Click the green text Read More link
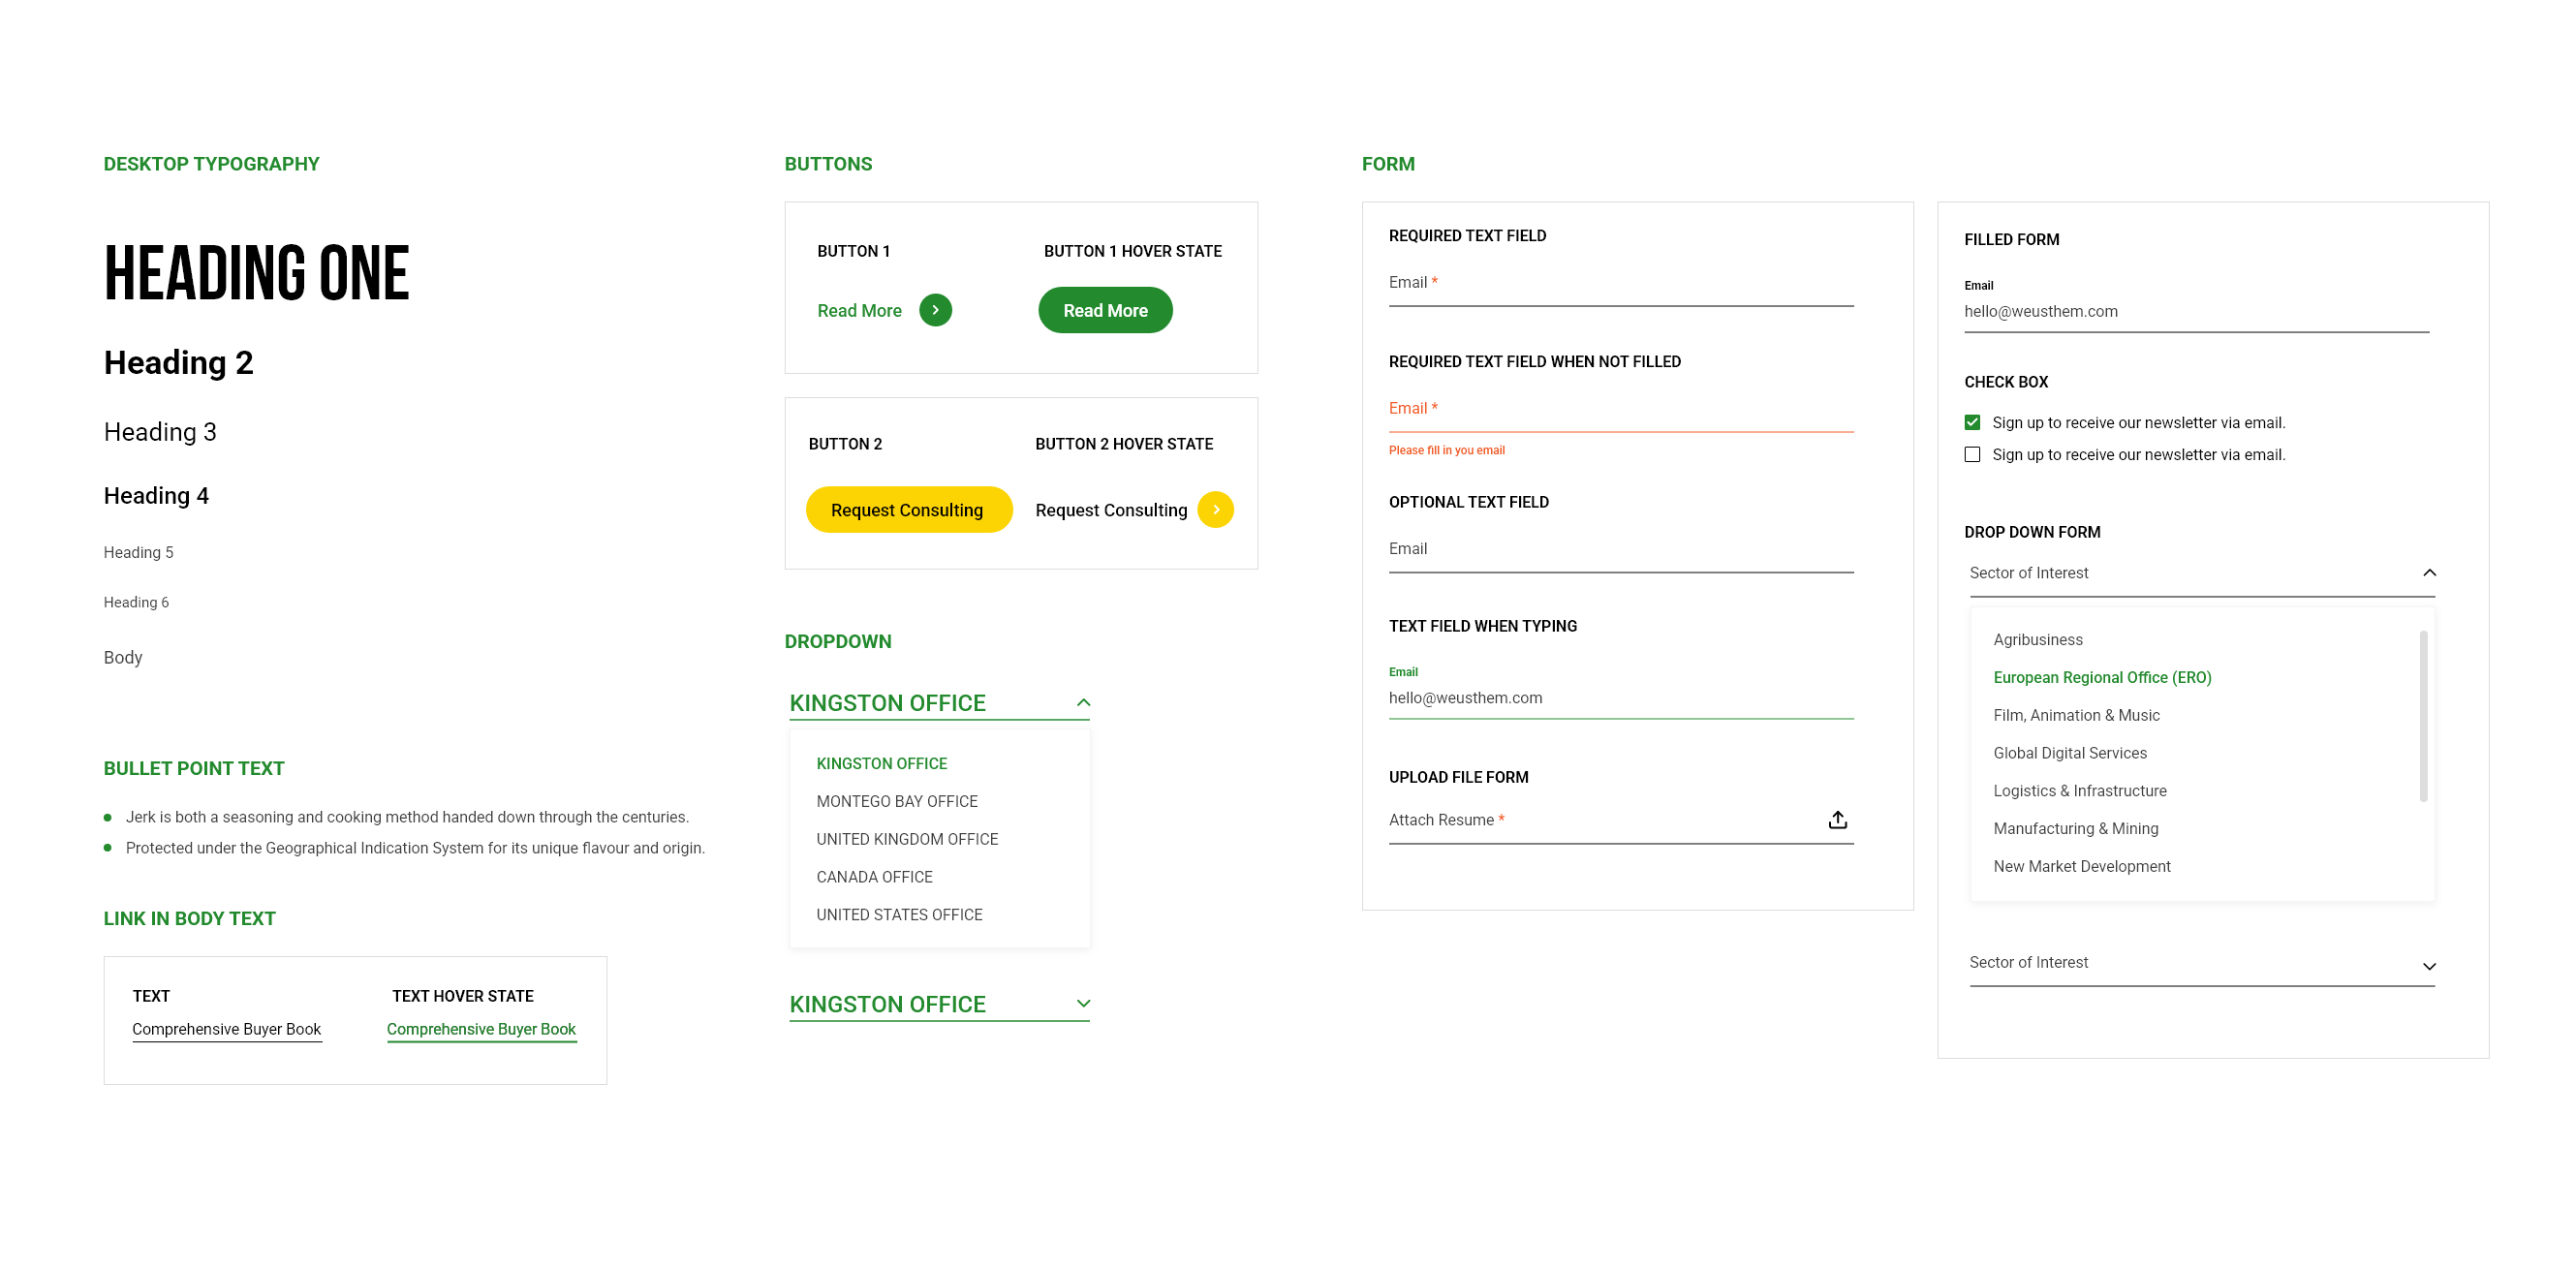Image resolution: width=2576 pixels, height=1270 pixels. 859,311
